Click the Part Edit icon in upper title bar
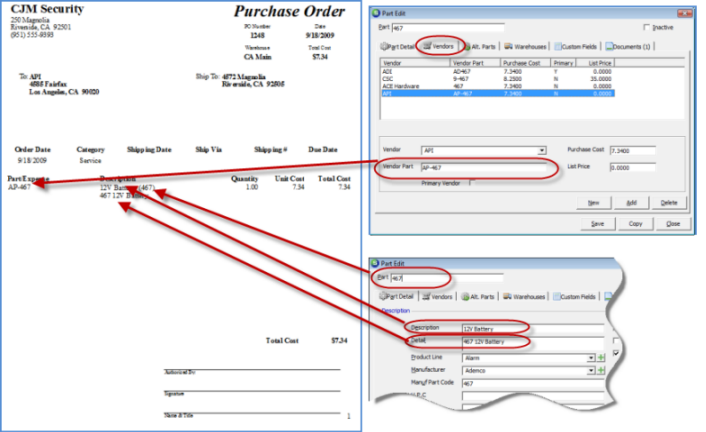The image size is (706, 432). tap(376, 12)
